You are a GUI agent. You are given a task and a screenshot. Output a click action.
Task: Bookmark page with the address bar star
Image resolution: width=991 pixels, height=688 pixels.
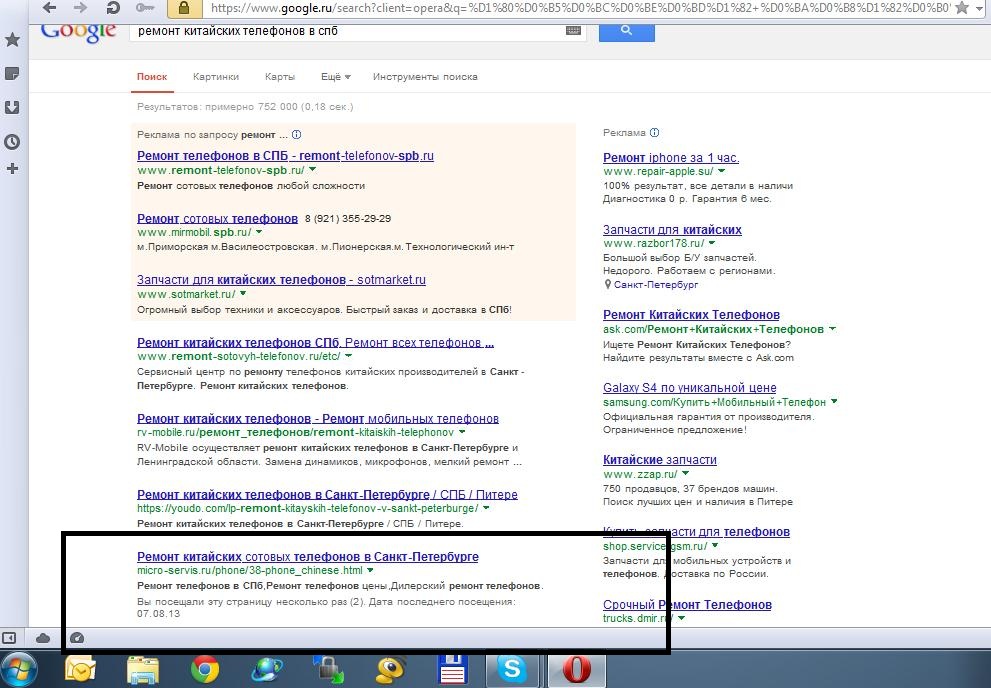click(961, 8)
